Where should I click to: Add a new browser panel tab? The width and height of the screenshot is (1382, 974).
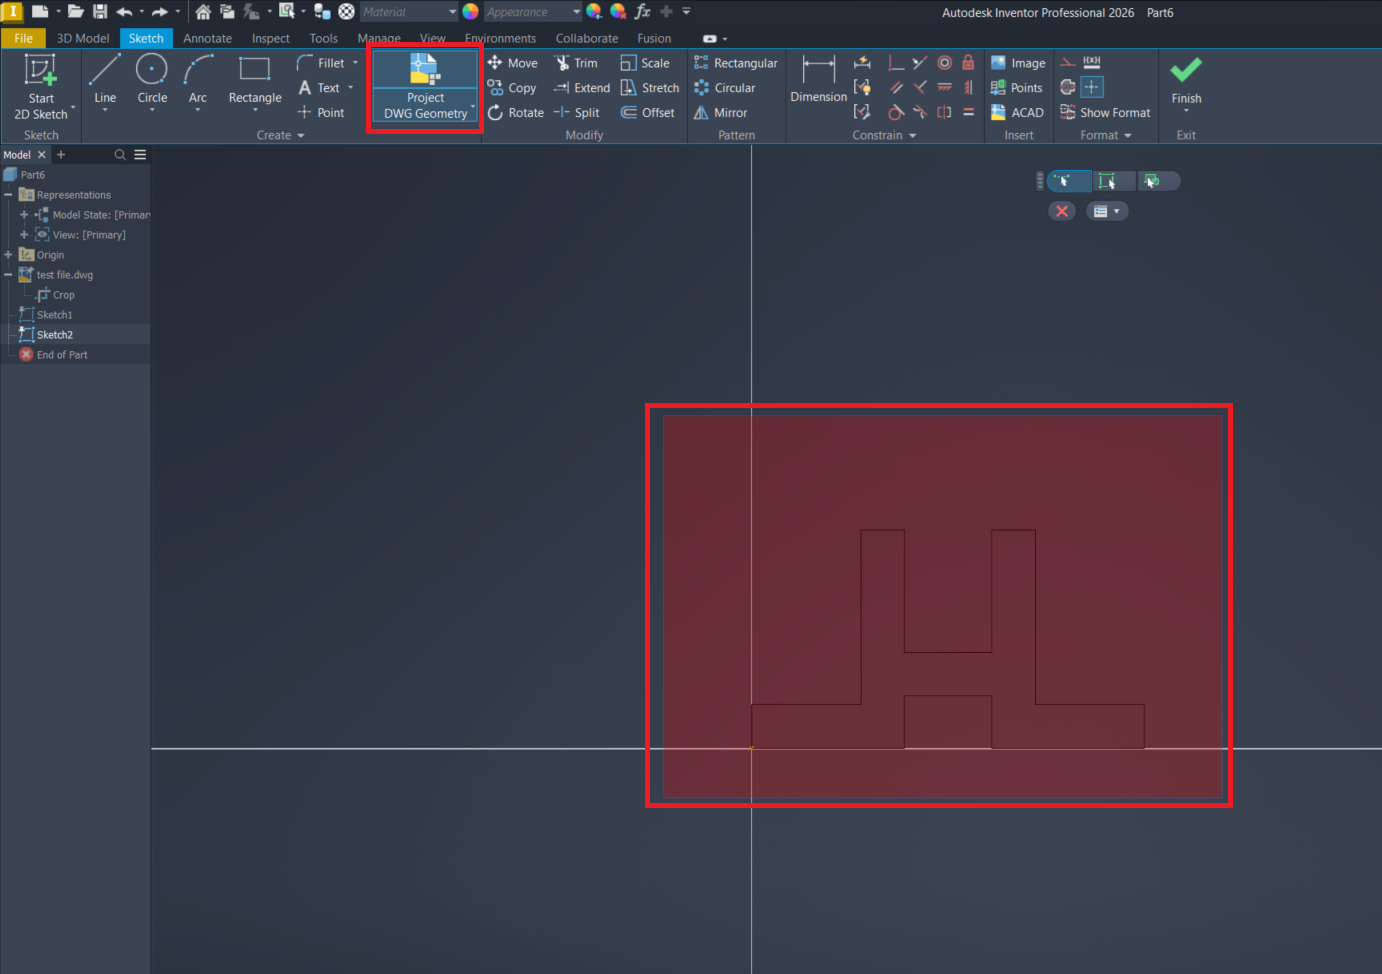coord(61,155)
